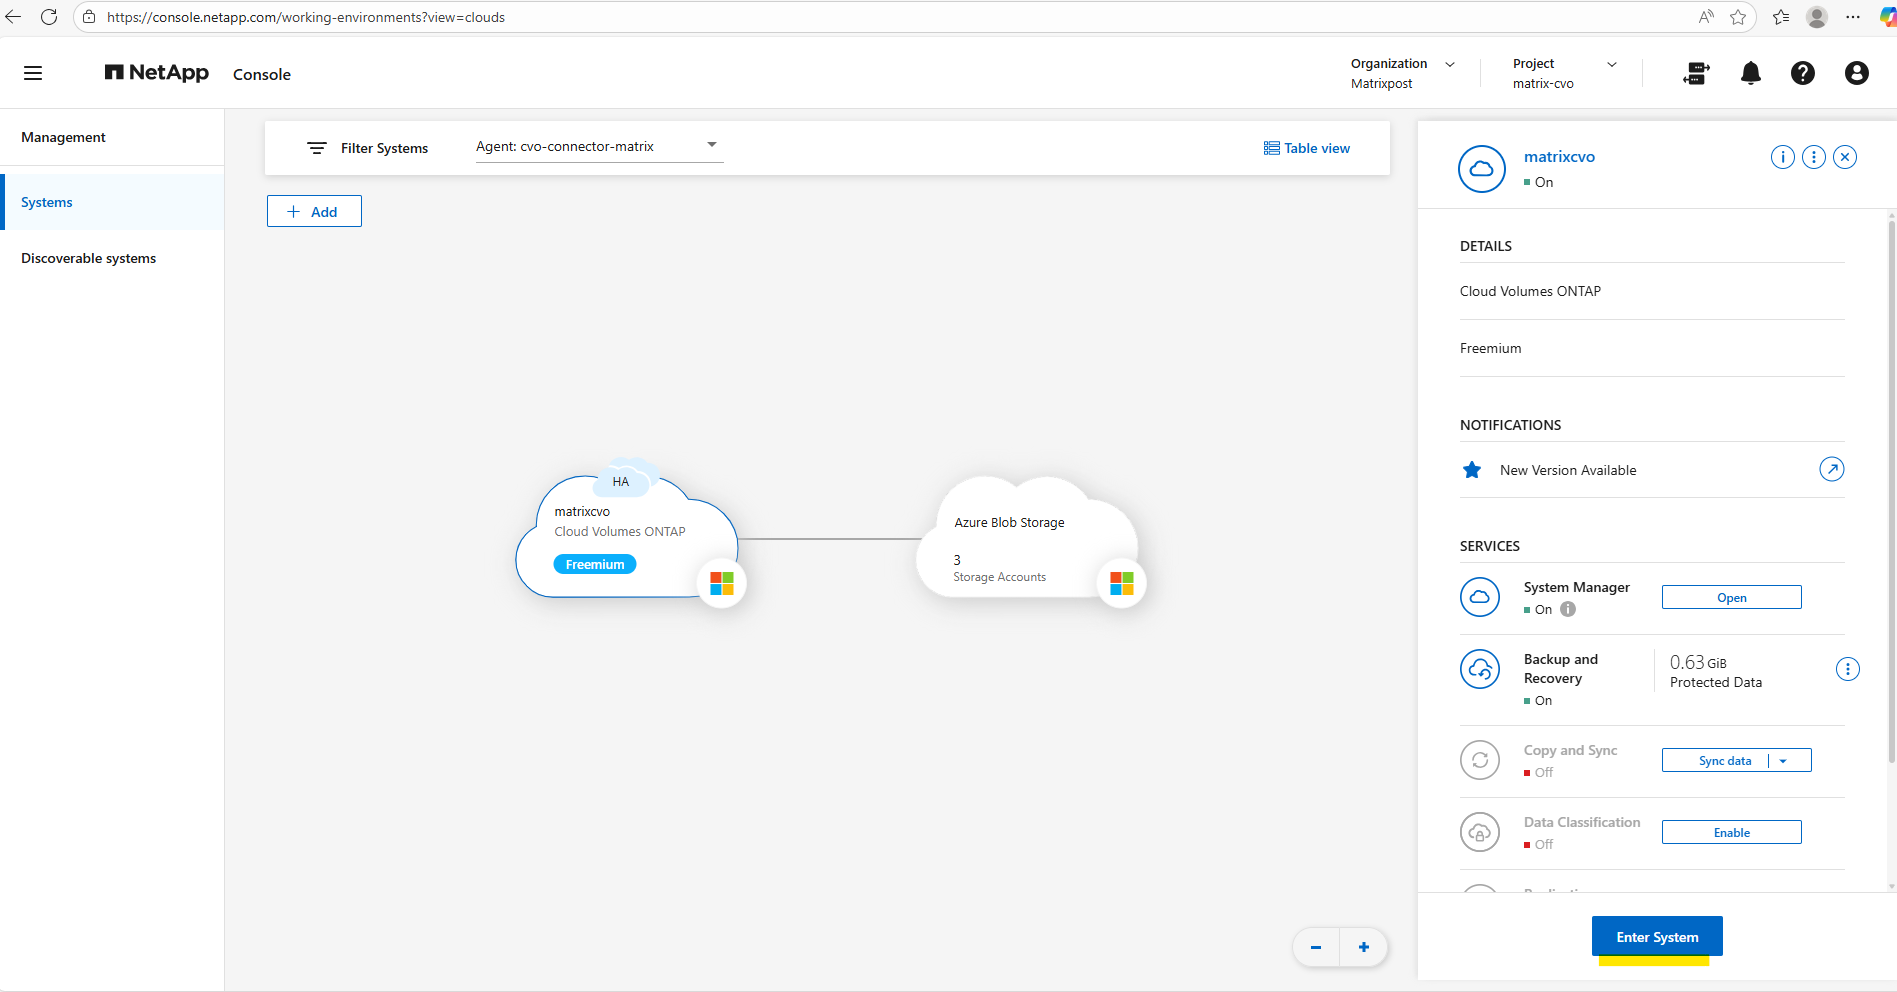Expand the Project matrix-cvo dropdown
Viewport: 1897px width, 992px height.
tap(1611, 64)
